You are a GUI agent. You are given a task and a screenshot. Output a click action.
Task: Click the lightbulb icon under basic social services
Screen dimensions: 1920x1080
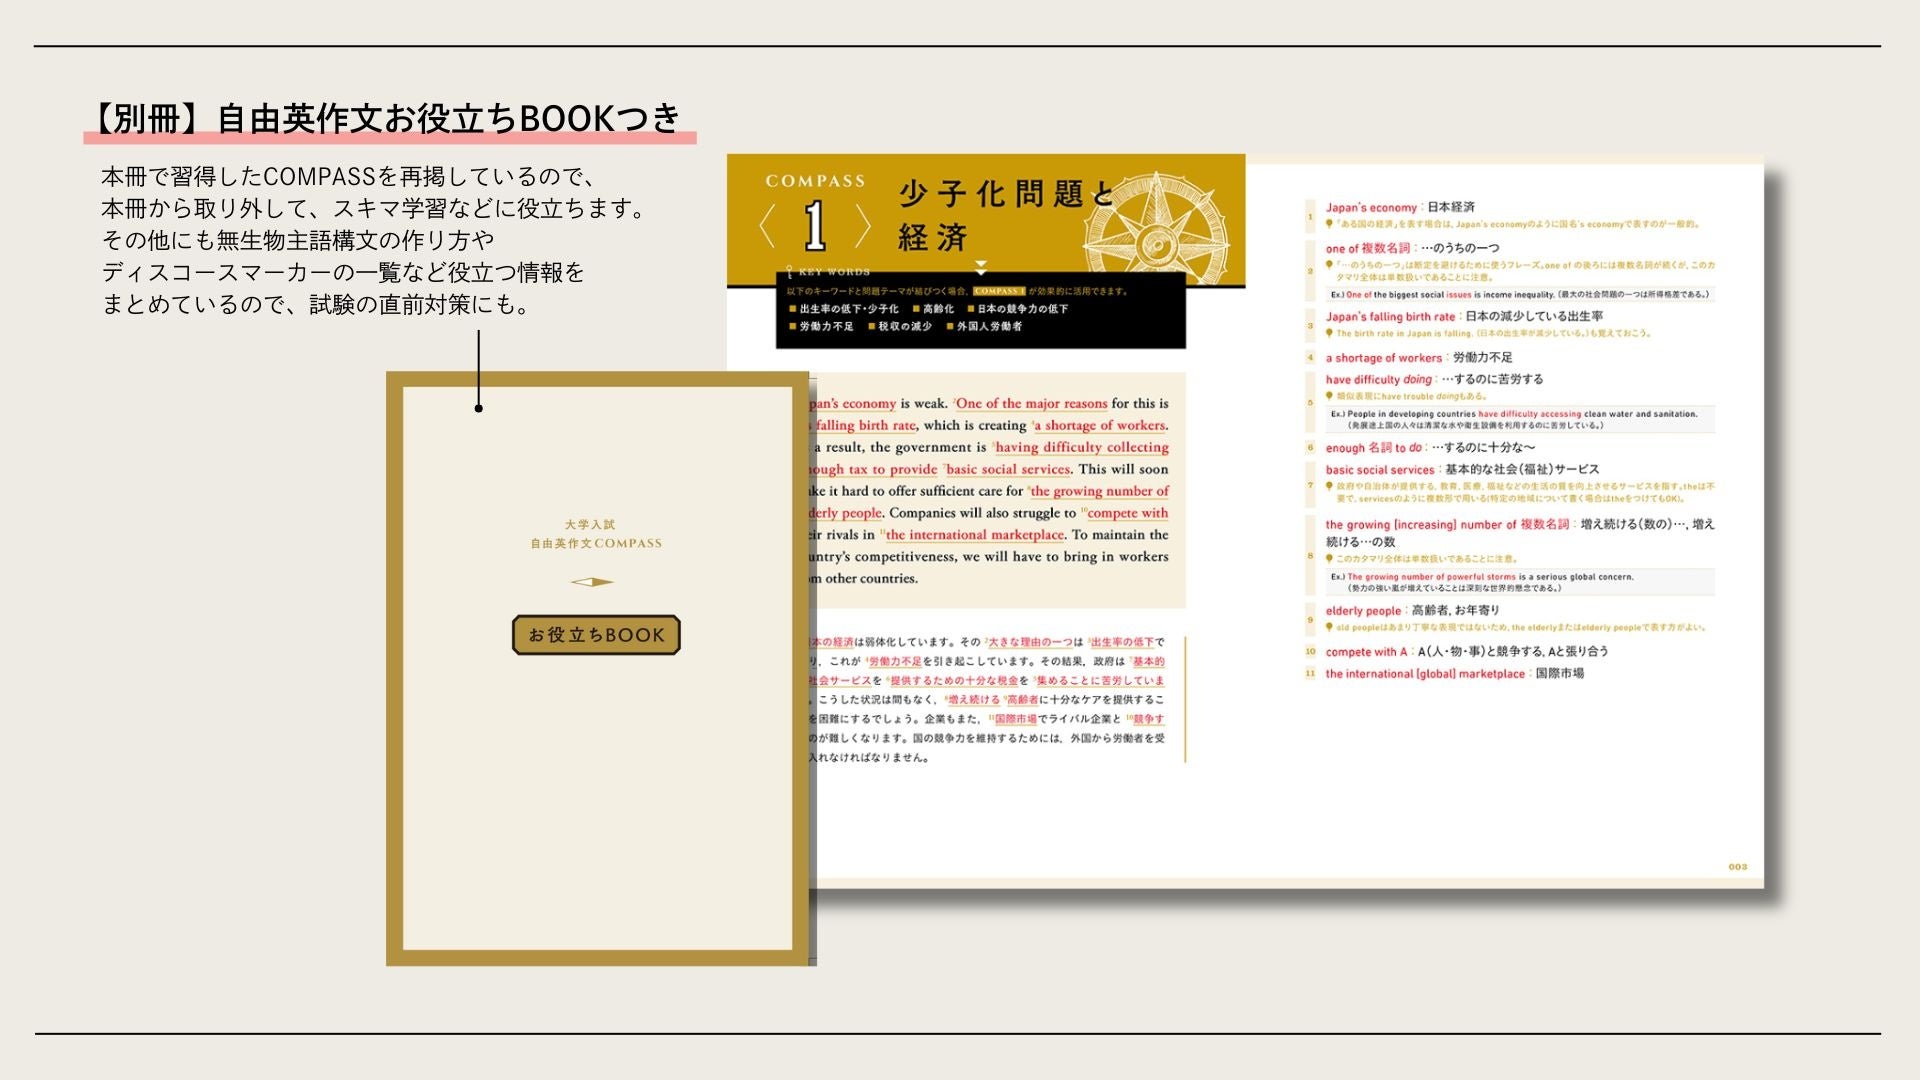point(1329,487)
